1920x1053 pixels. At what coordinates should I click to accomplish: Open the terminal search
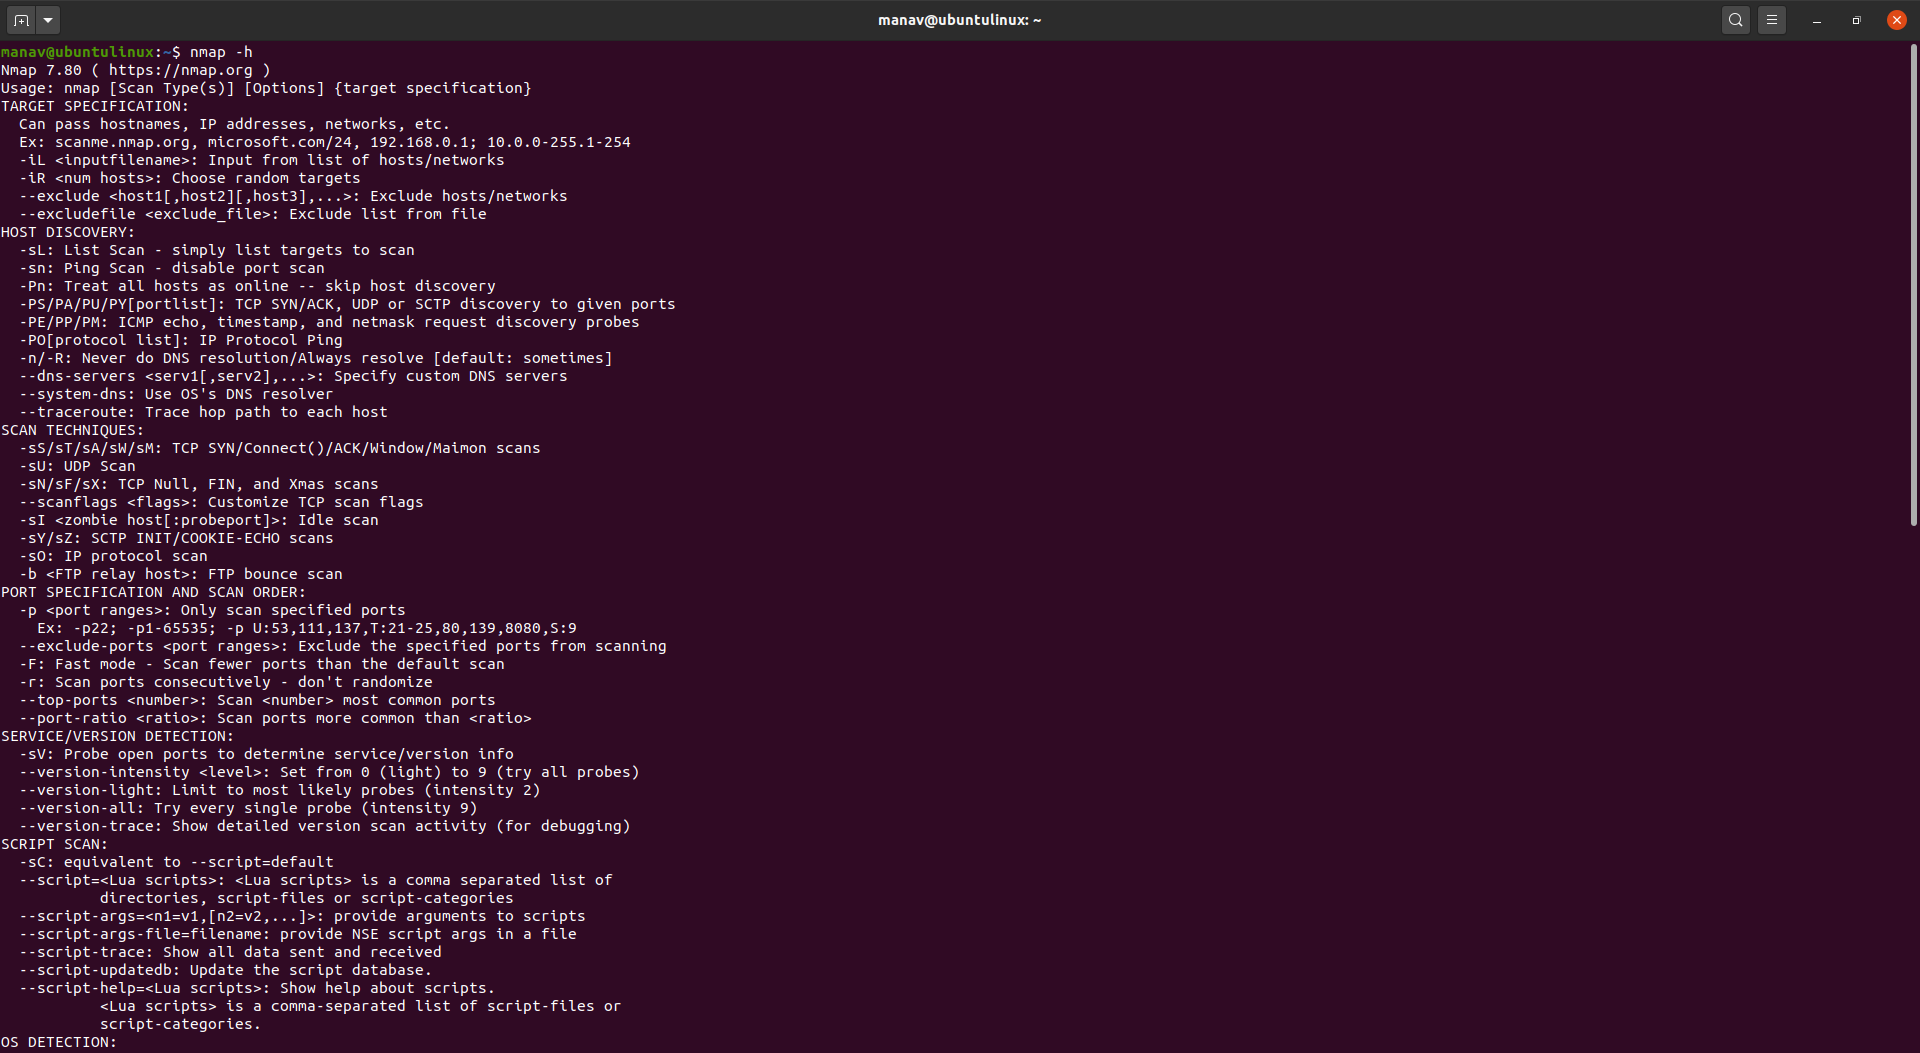[1736, 20]
